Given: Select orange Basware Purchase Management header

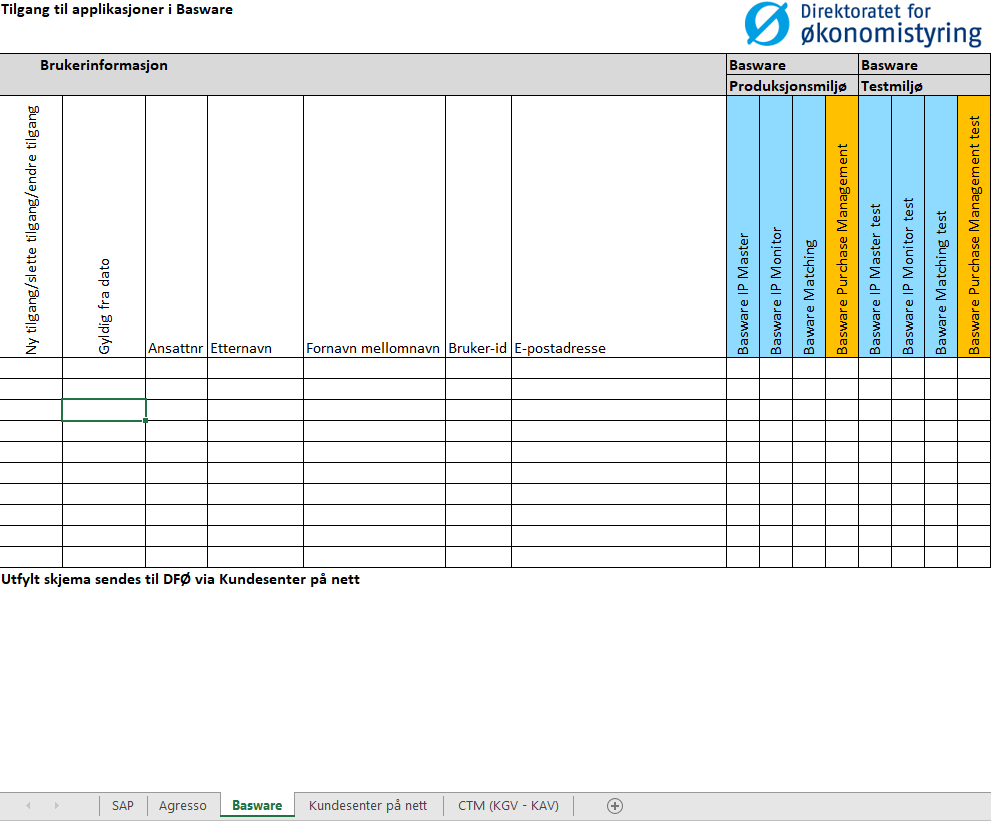Looking at the screenshot, I should coord(842,227).
